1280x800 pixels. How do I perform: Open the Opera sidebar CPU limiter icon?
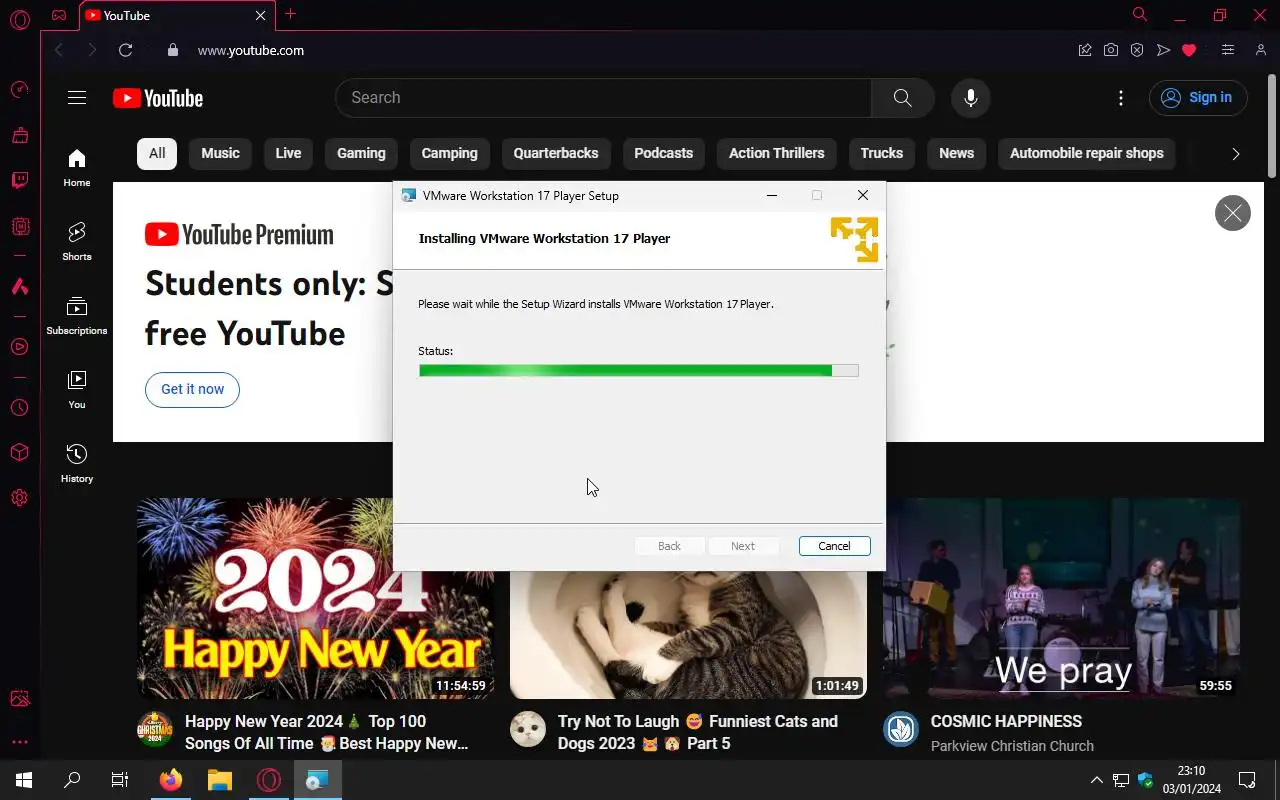19,227
